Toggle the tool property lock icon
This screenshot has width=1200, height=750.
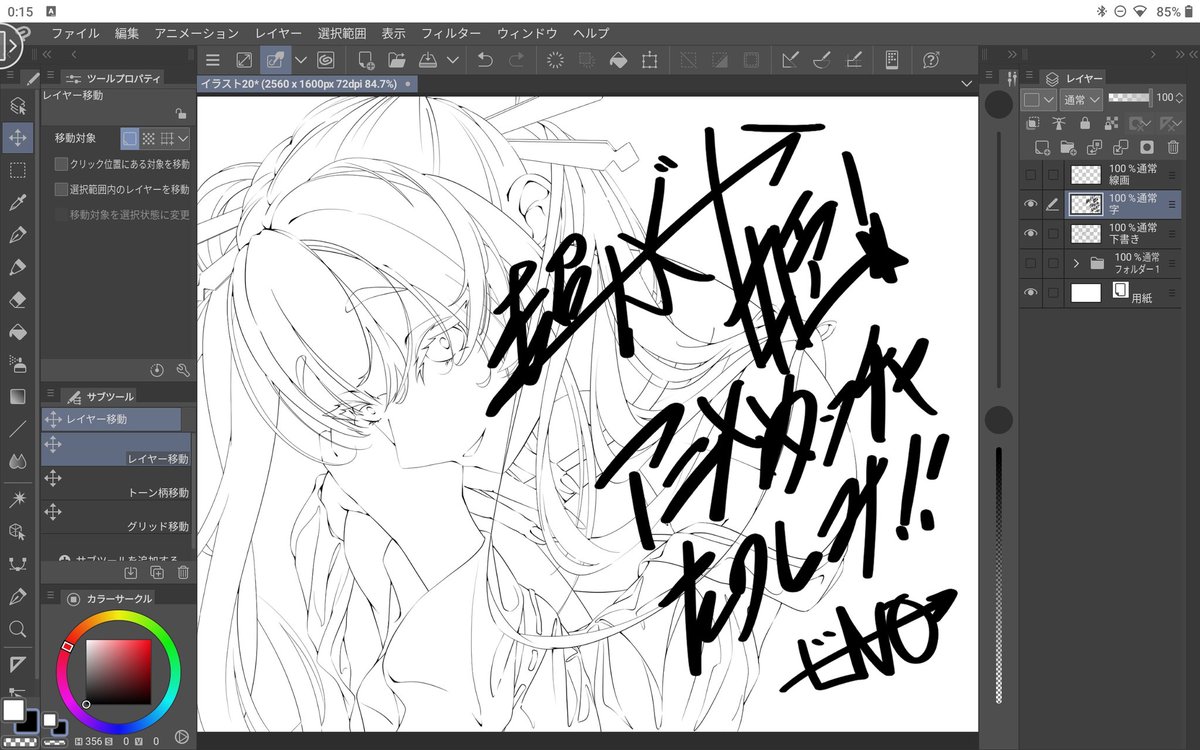click(x=180, y=114)
